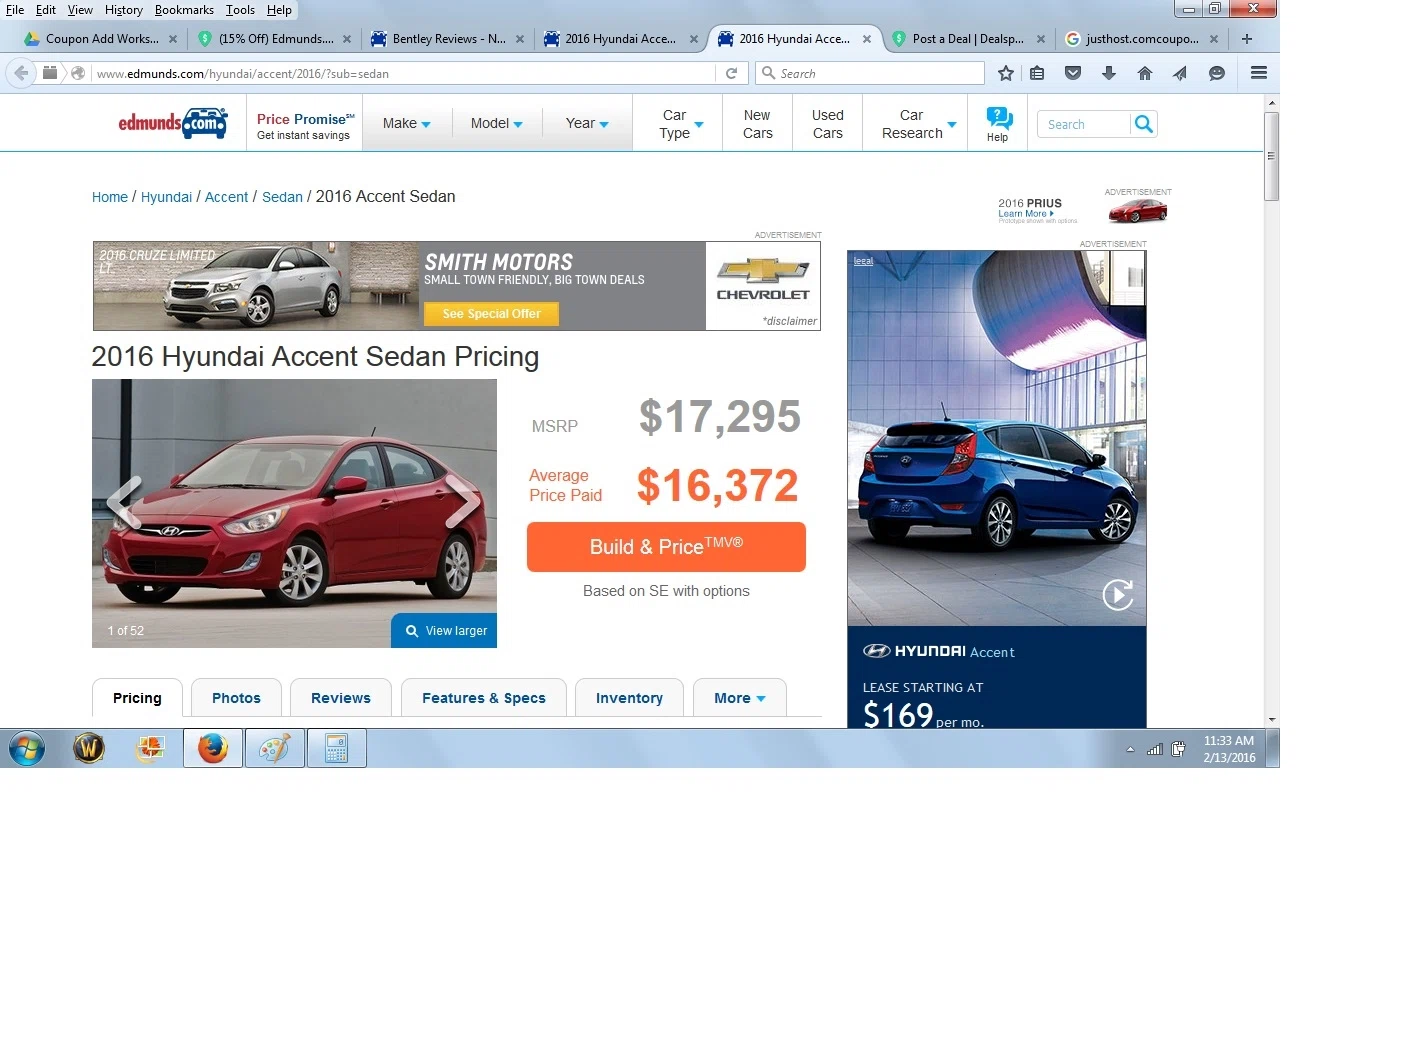Open World of Warcraft taskbar icon

click(89, 748)
